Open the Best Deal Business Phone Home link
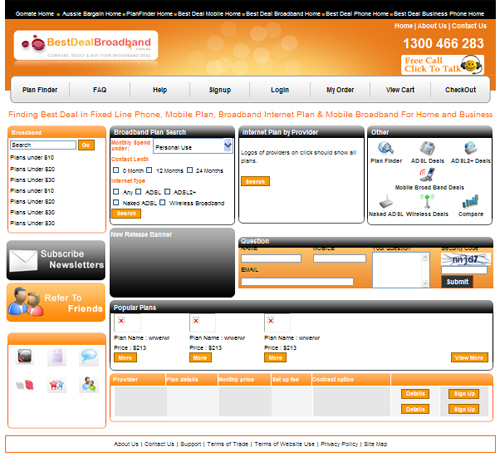This screenshot has width=500, height=455. click(x=439, y=14)
